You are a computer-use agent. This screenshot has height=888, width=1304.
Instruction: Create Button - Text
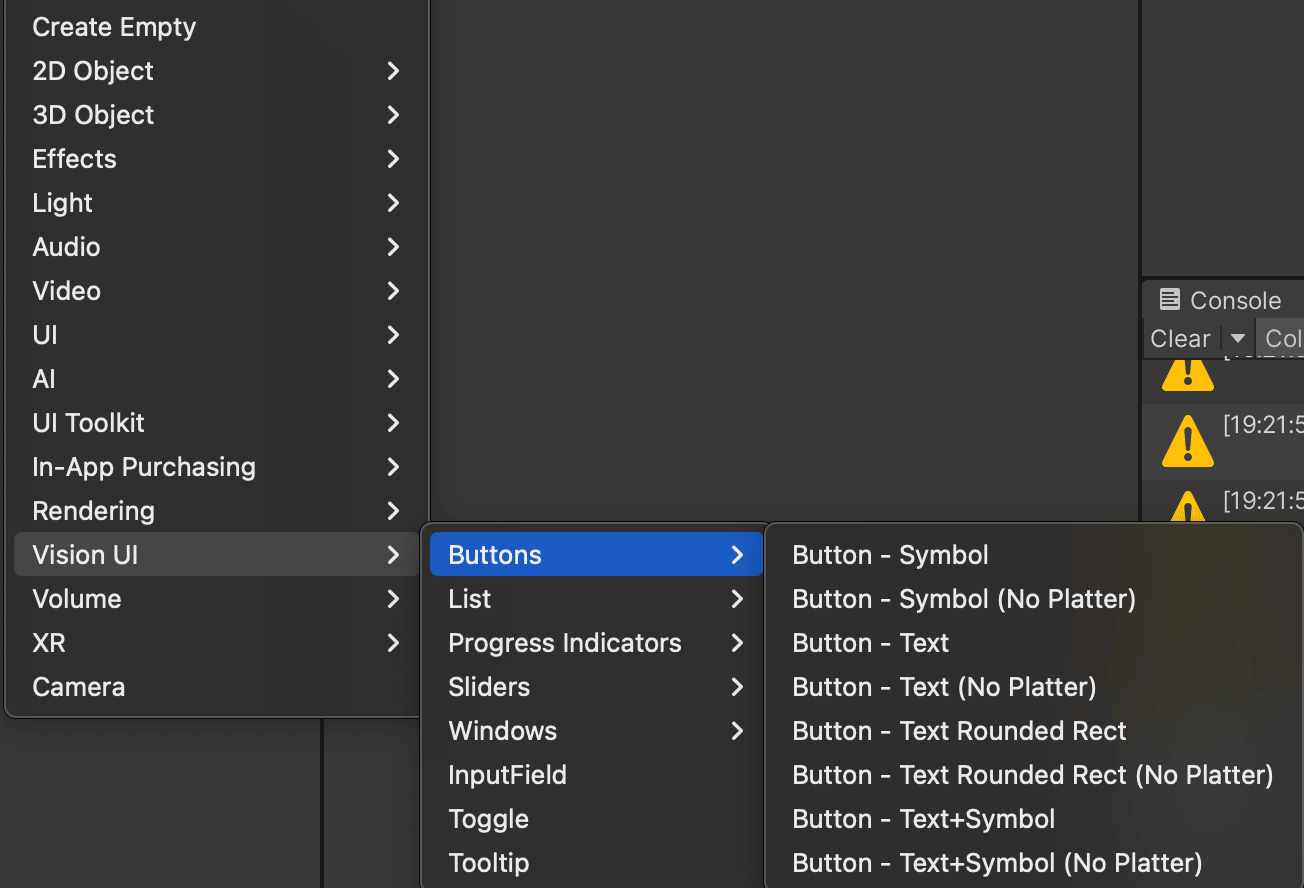click(1036, 643)
